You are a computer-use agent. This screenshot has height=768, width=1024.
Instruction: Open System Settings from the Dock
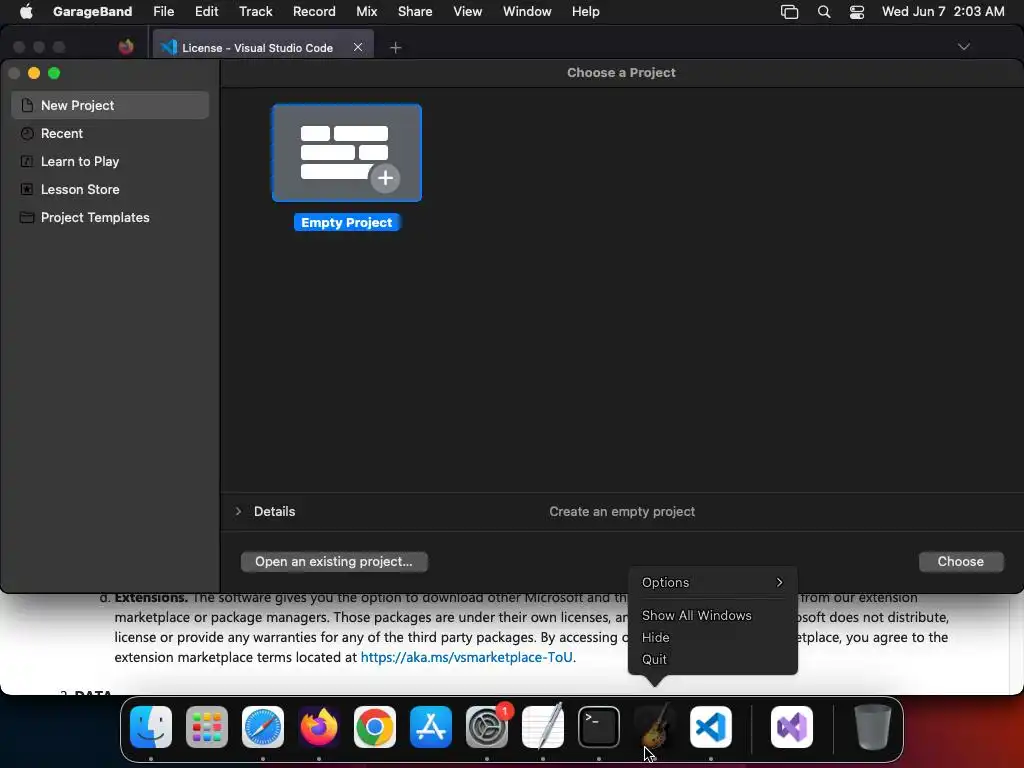487,727
